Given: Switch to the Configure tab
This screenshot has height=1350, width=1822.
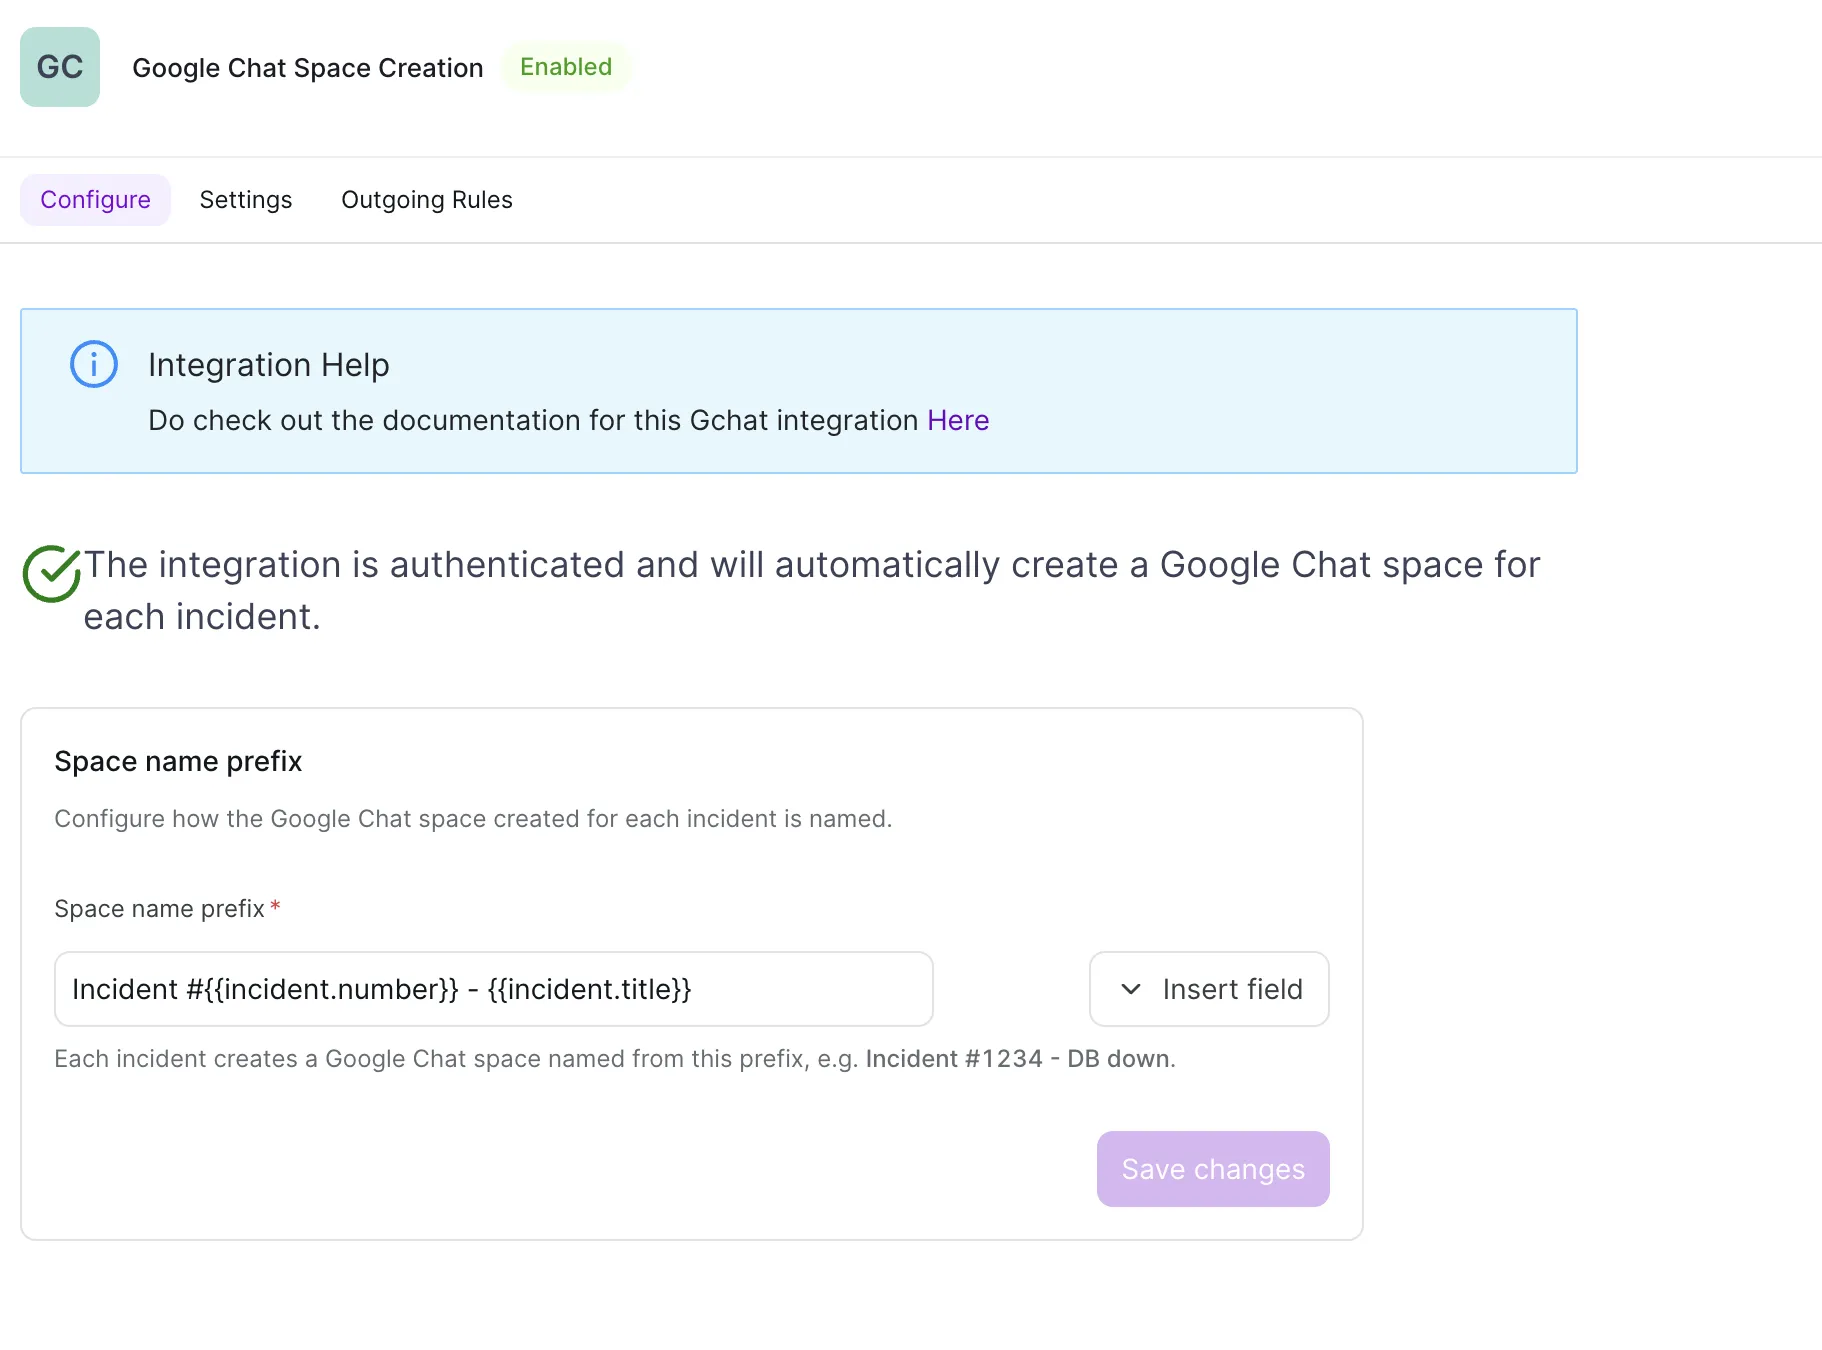Looking at the screenshot, I should coord(95,200).
